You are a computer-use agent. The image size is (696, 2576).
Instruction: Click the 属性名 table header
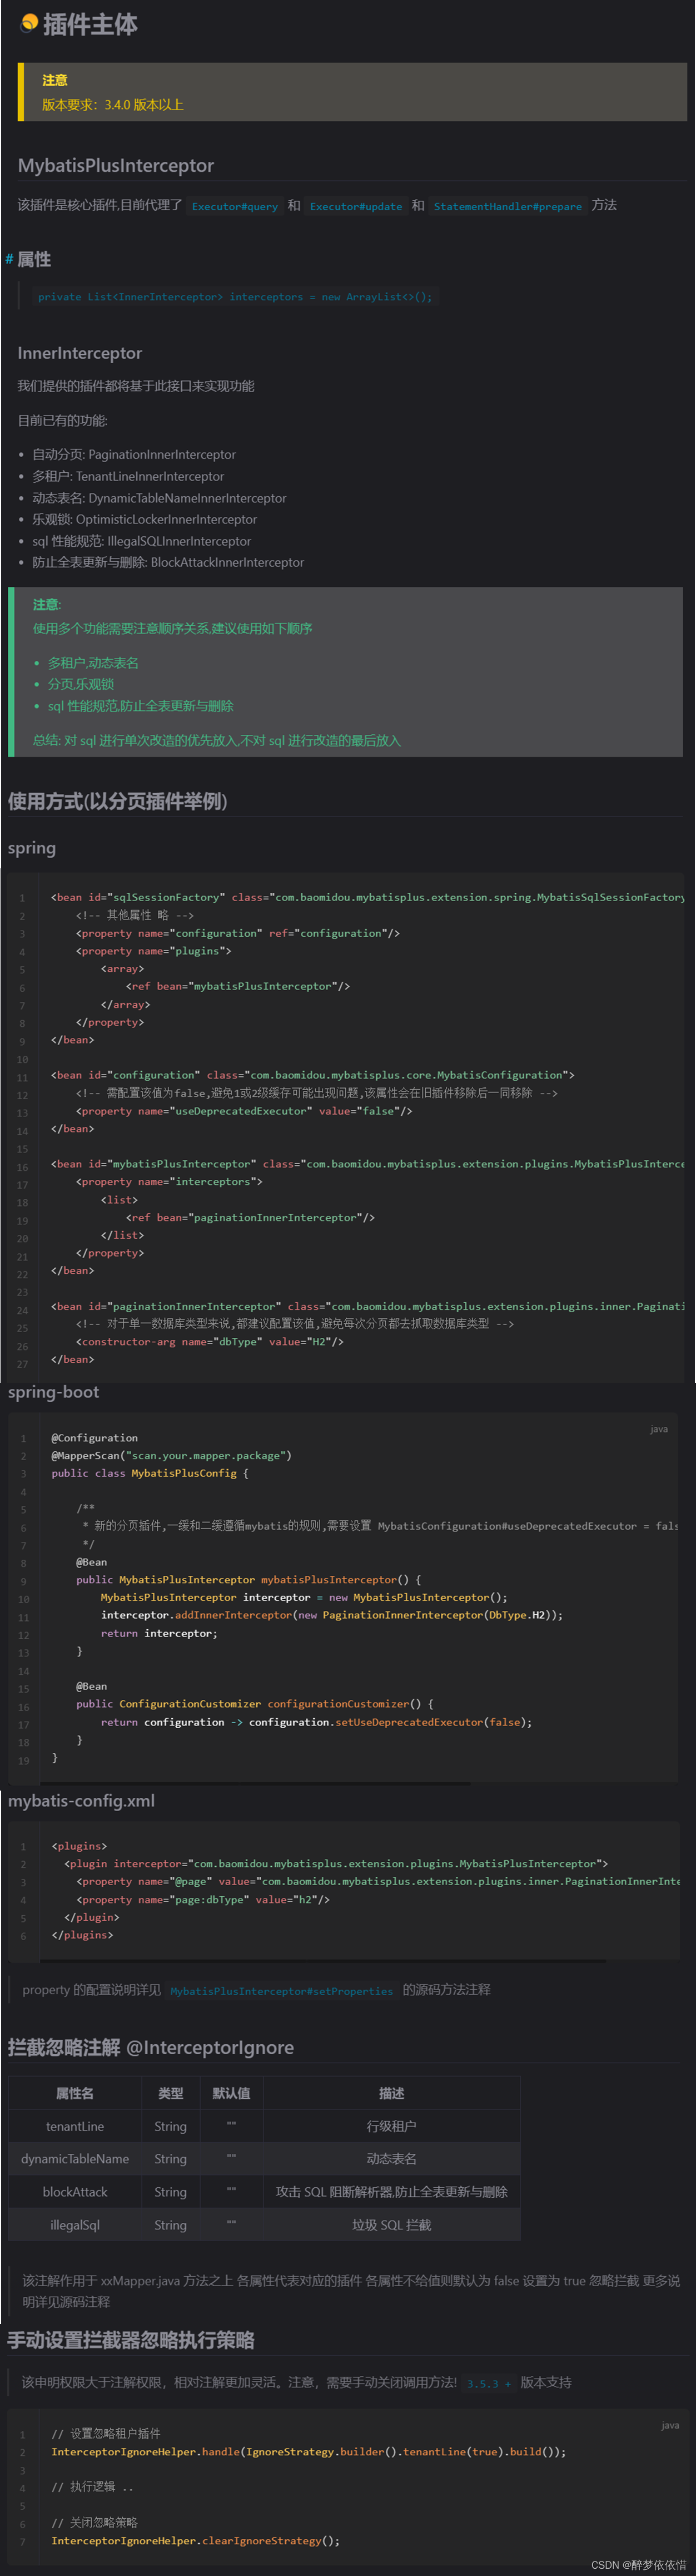coord(74,2093)
